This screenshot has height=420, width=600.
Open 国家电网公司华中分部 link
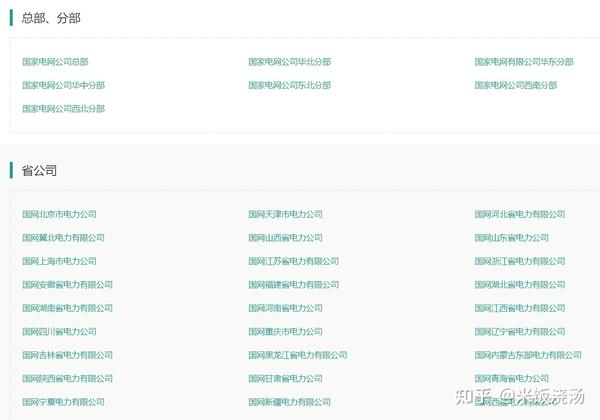pyautogui.click(x=64, y=85)
